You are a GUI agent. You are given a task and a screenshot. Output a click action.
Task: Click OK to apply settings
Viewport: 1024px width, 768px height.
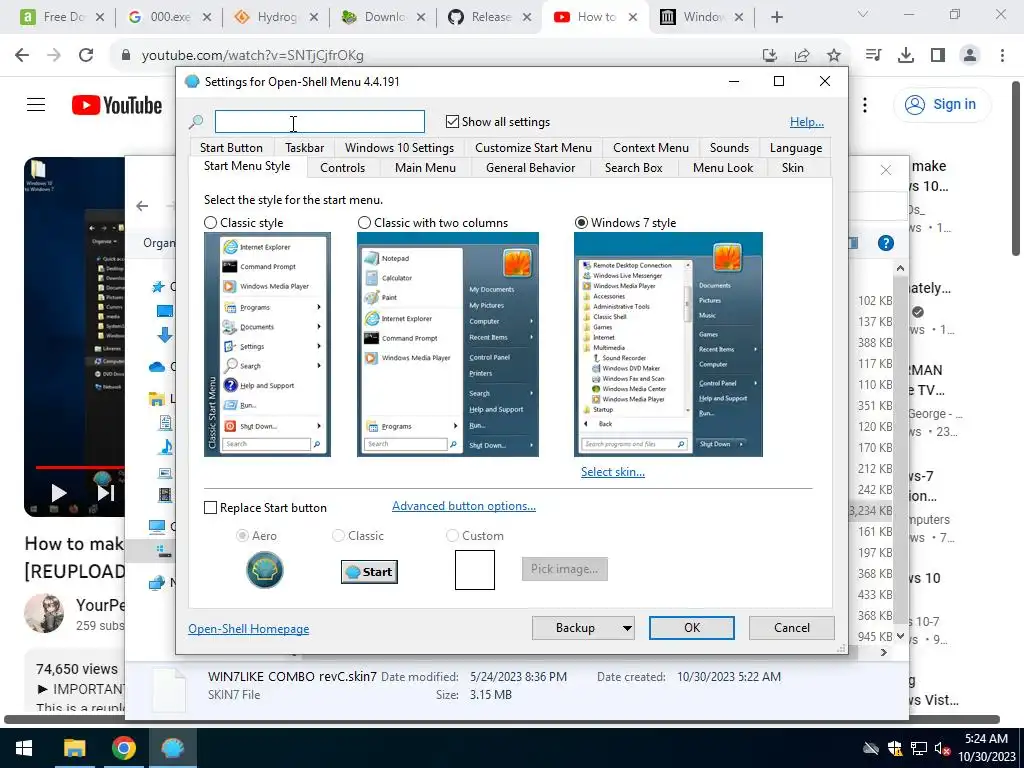[x=692, y=628]
